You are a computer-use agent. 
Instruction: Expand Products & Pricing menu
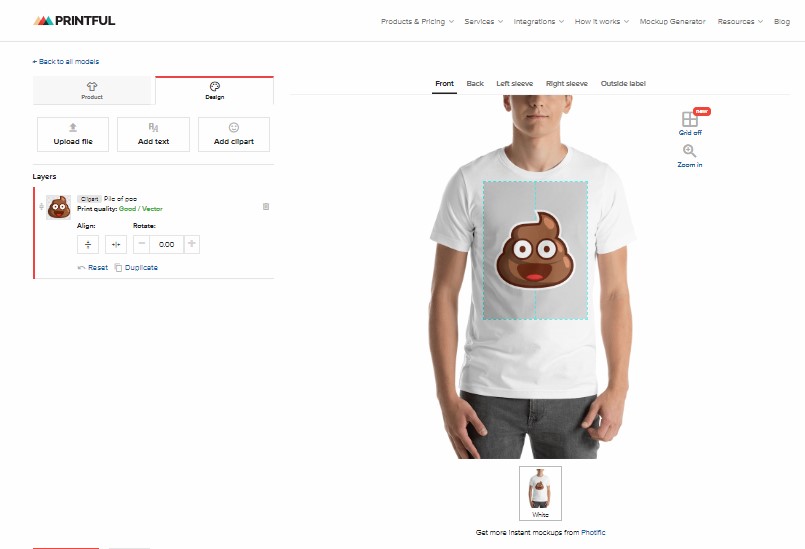417,22
